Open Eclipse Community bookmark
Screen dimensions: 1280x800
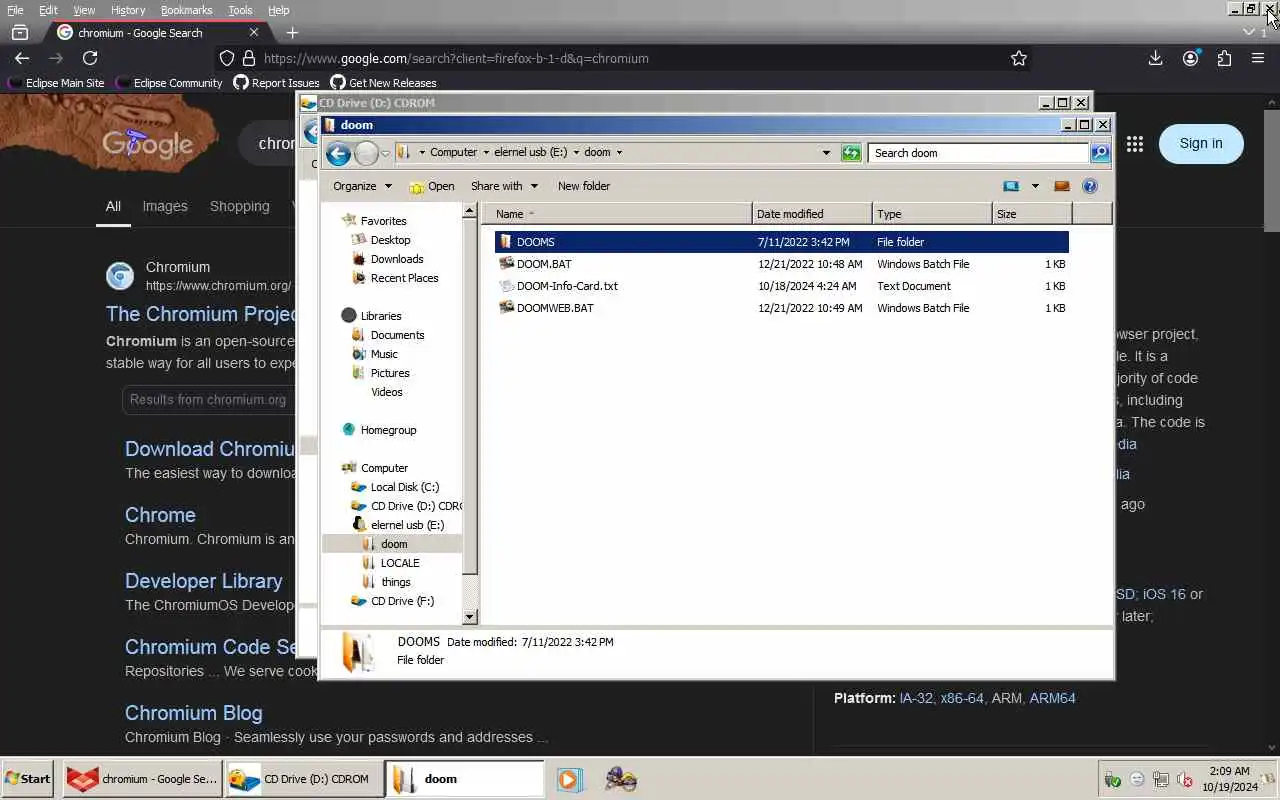pyautogui.click(x=169, y=83)
